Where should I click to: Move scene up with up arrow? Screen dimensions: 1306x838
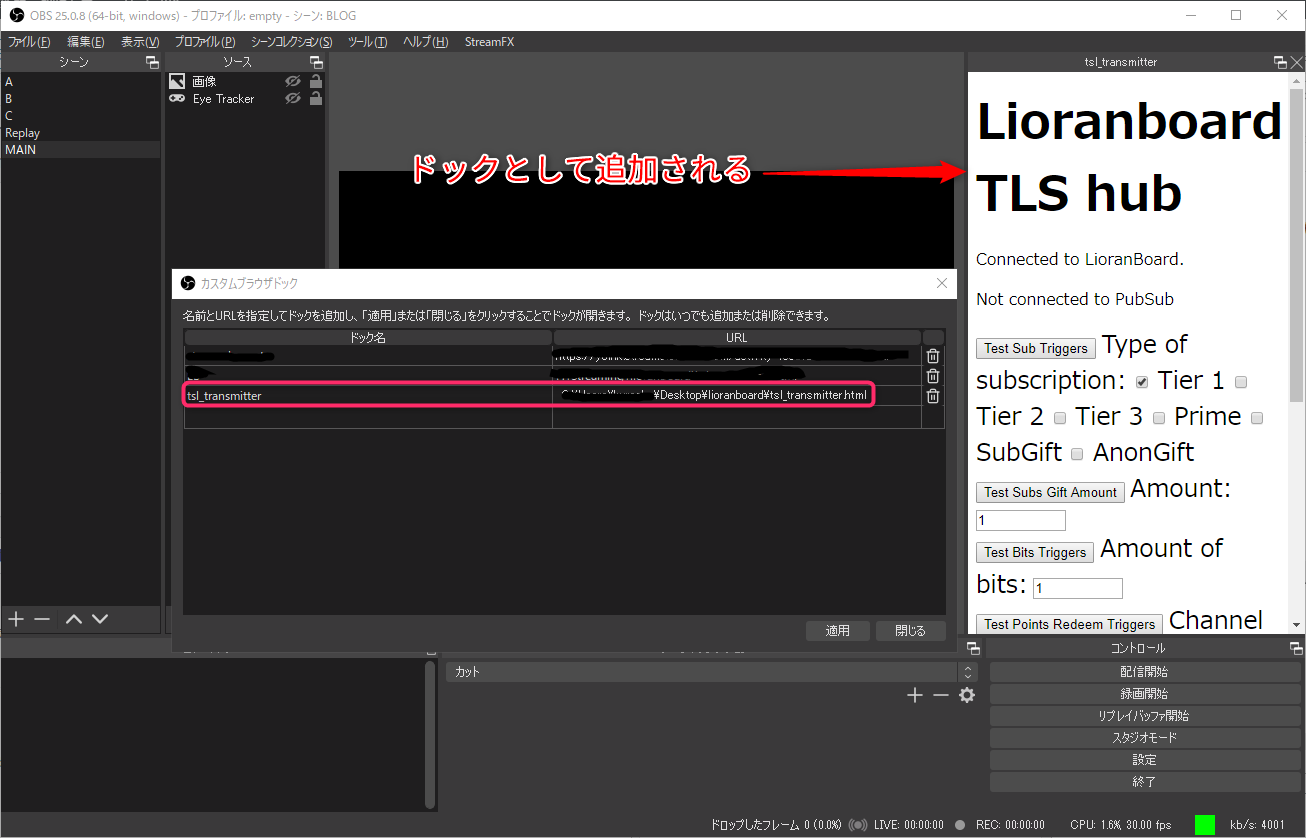74,619
